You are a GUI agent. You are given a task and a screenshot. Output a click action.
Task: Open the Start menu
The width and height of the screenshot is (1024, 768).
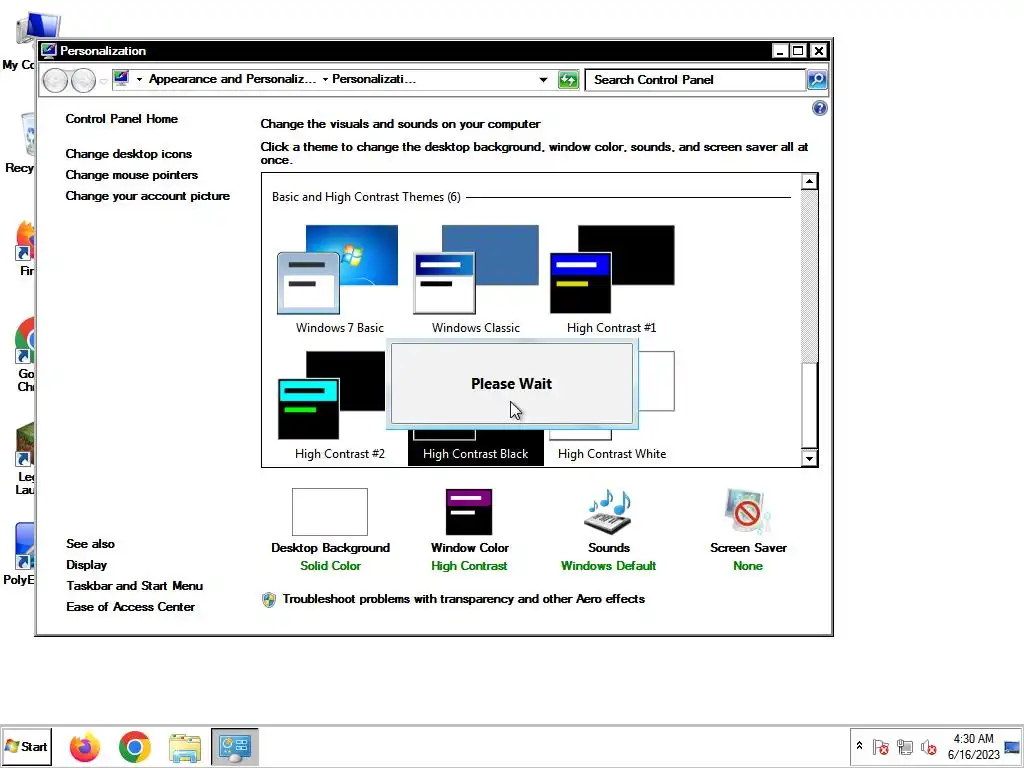click(x=26, y=746)
